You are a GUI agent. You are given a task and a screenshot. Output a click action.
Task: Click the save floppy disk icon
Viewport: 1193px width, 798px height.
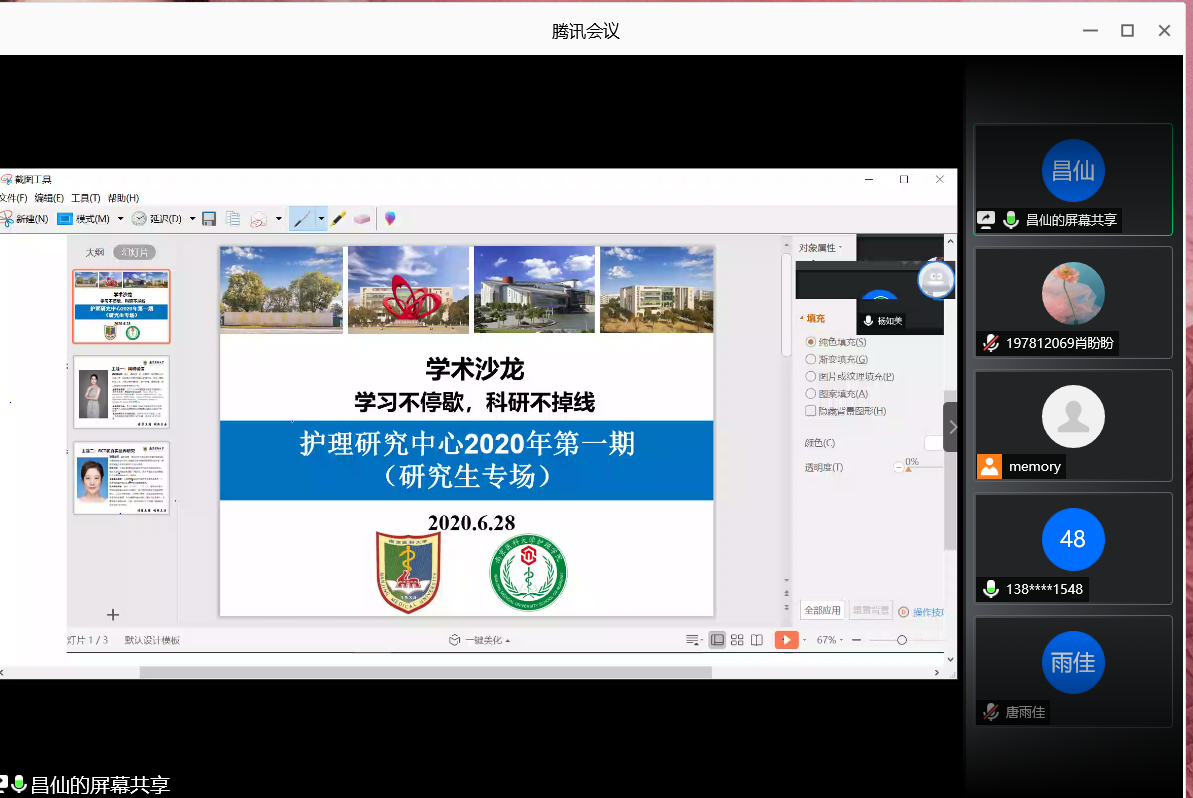(209, 218)
